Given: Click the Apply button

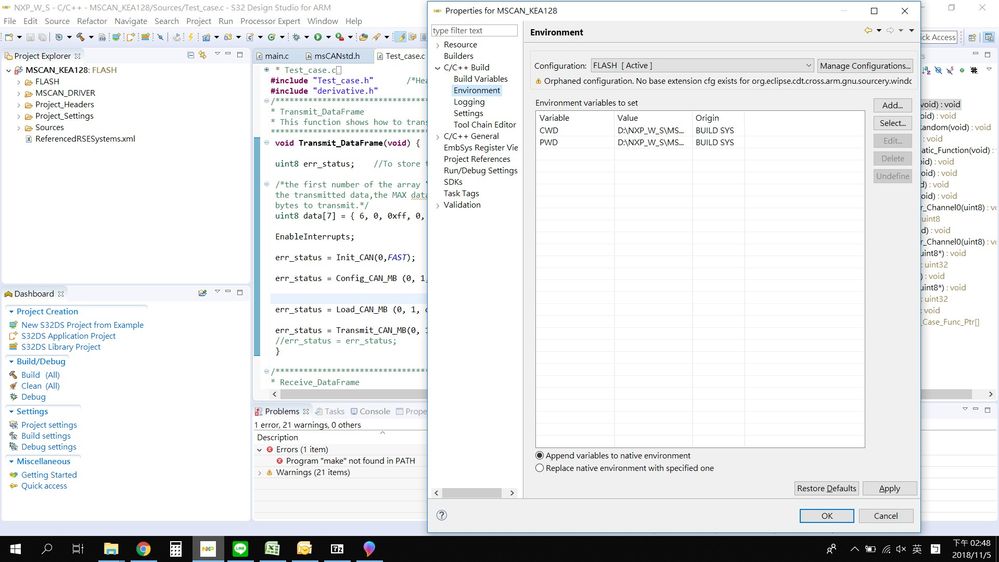Looking at the screenshot, I should click(889, 488).
